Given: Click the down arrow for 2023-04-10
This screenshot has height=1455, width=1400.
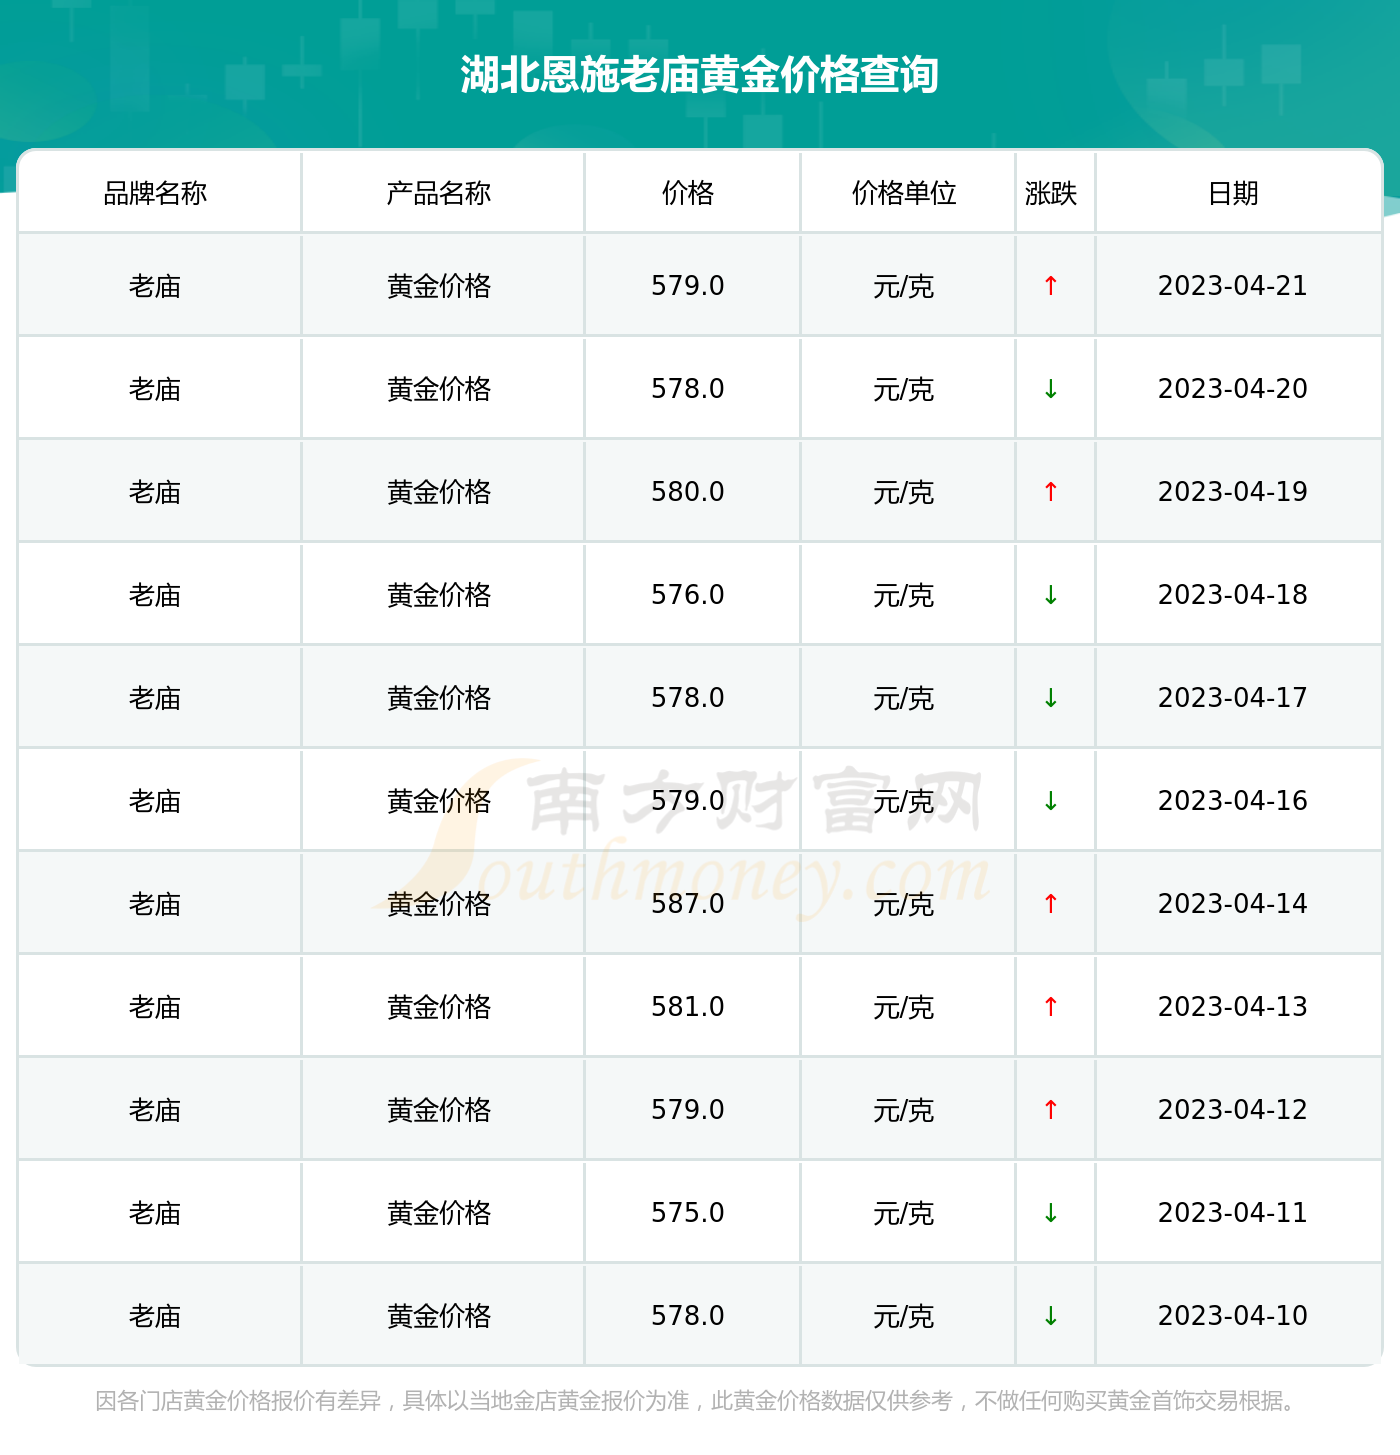Looking at the screenshot, I should click(x=1050, y=1316).
